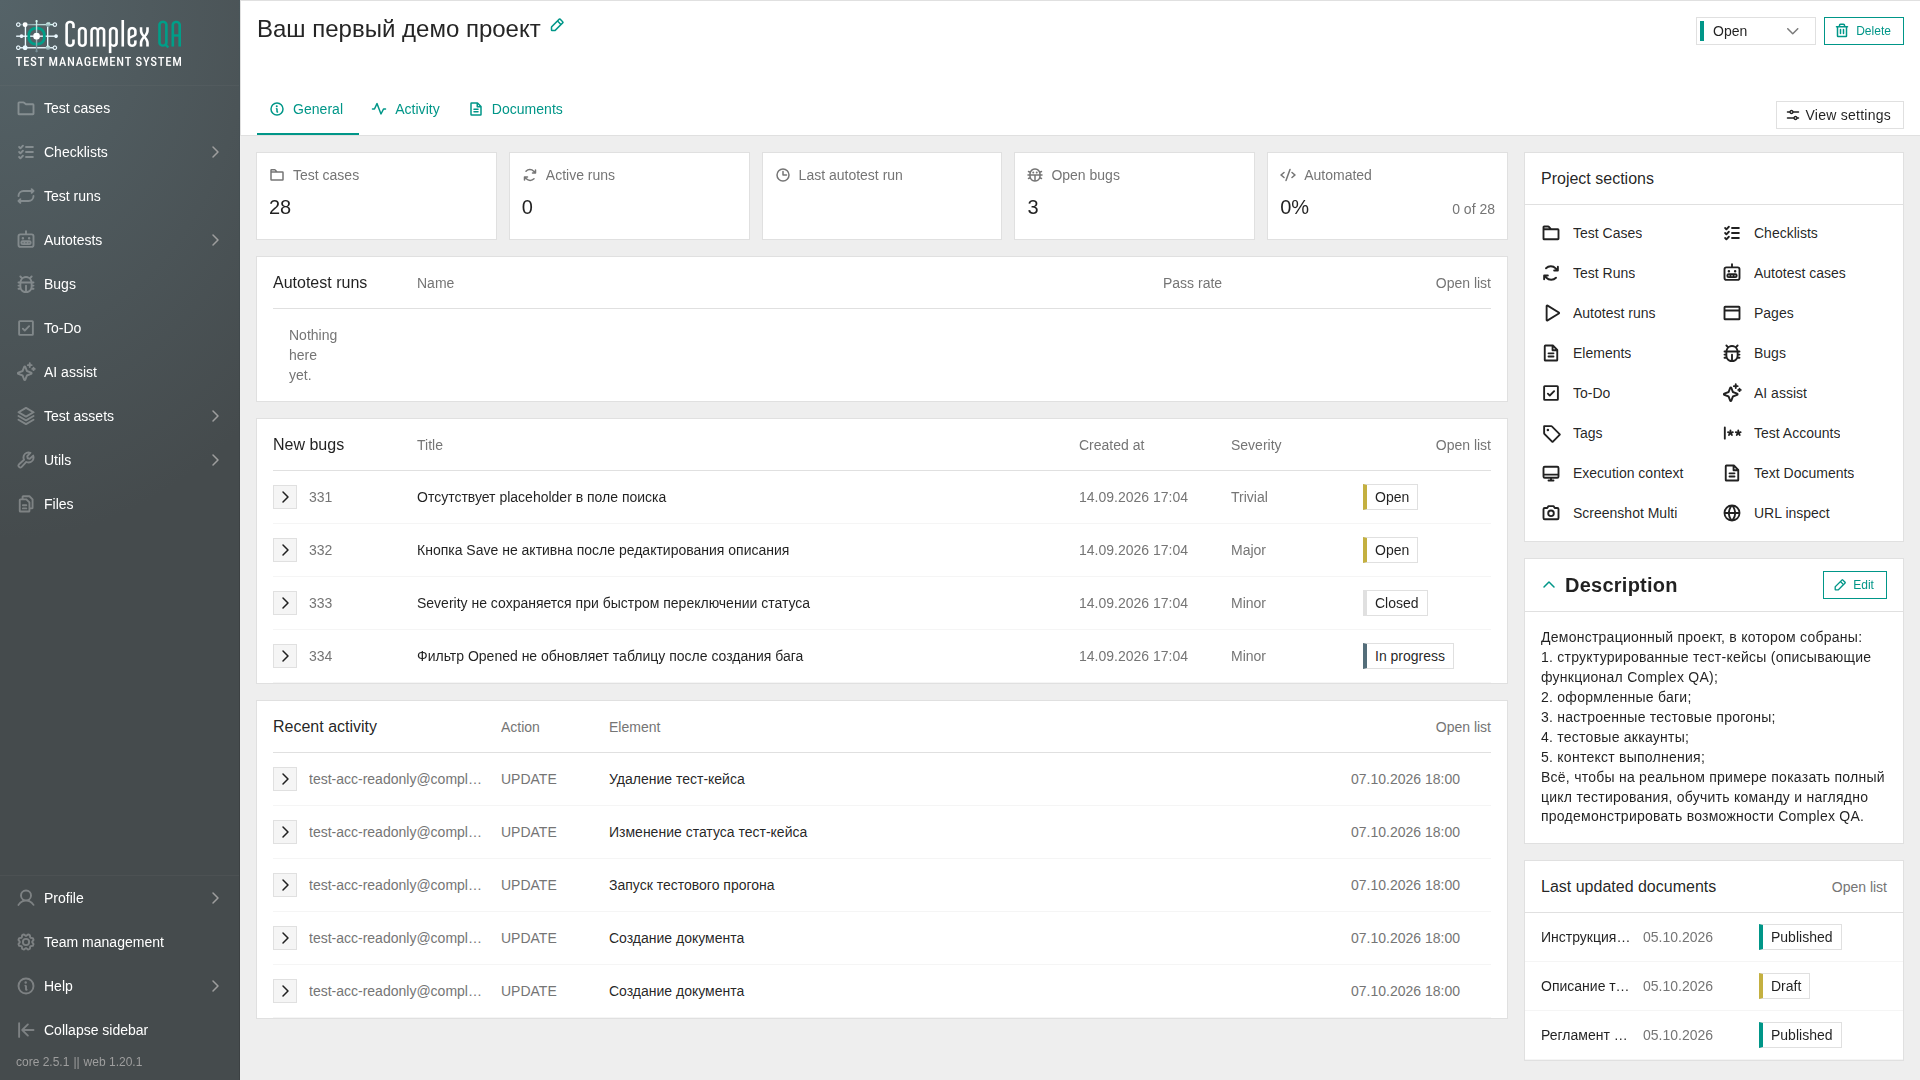Expand Profile submenu in sidebar
Image resolution: width=1920 pixels, height=1080 pixels.
(x=215, y=898)
